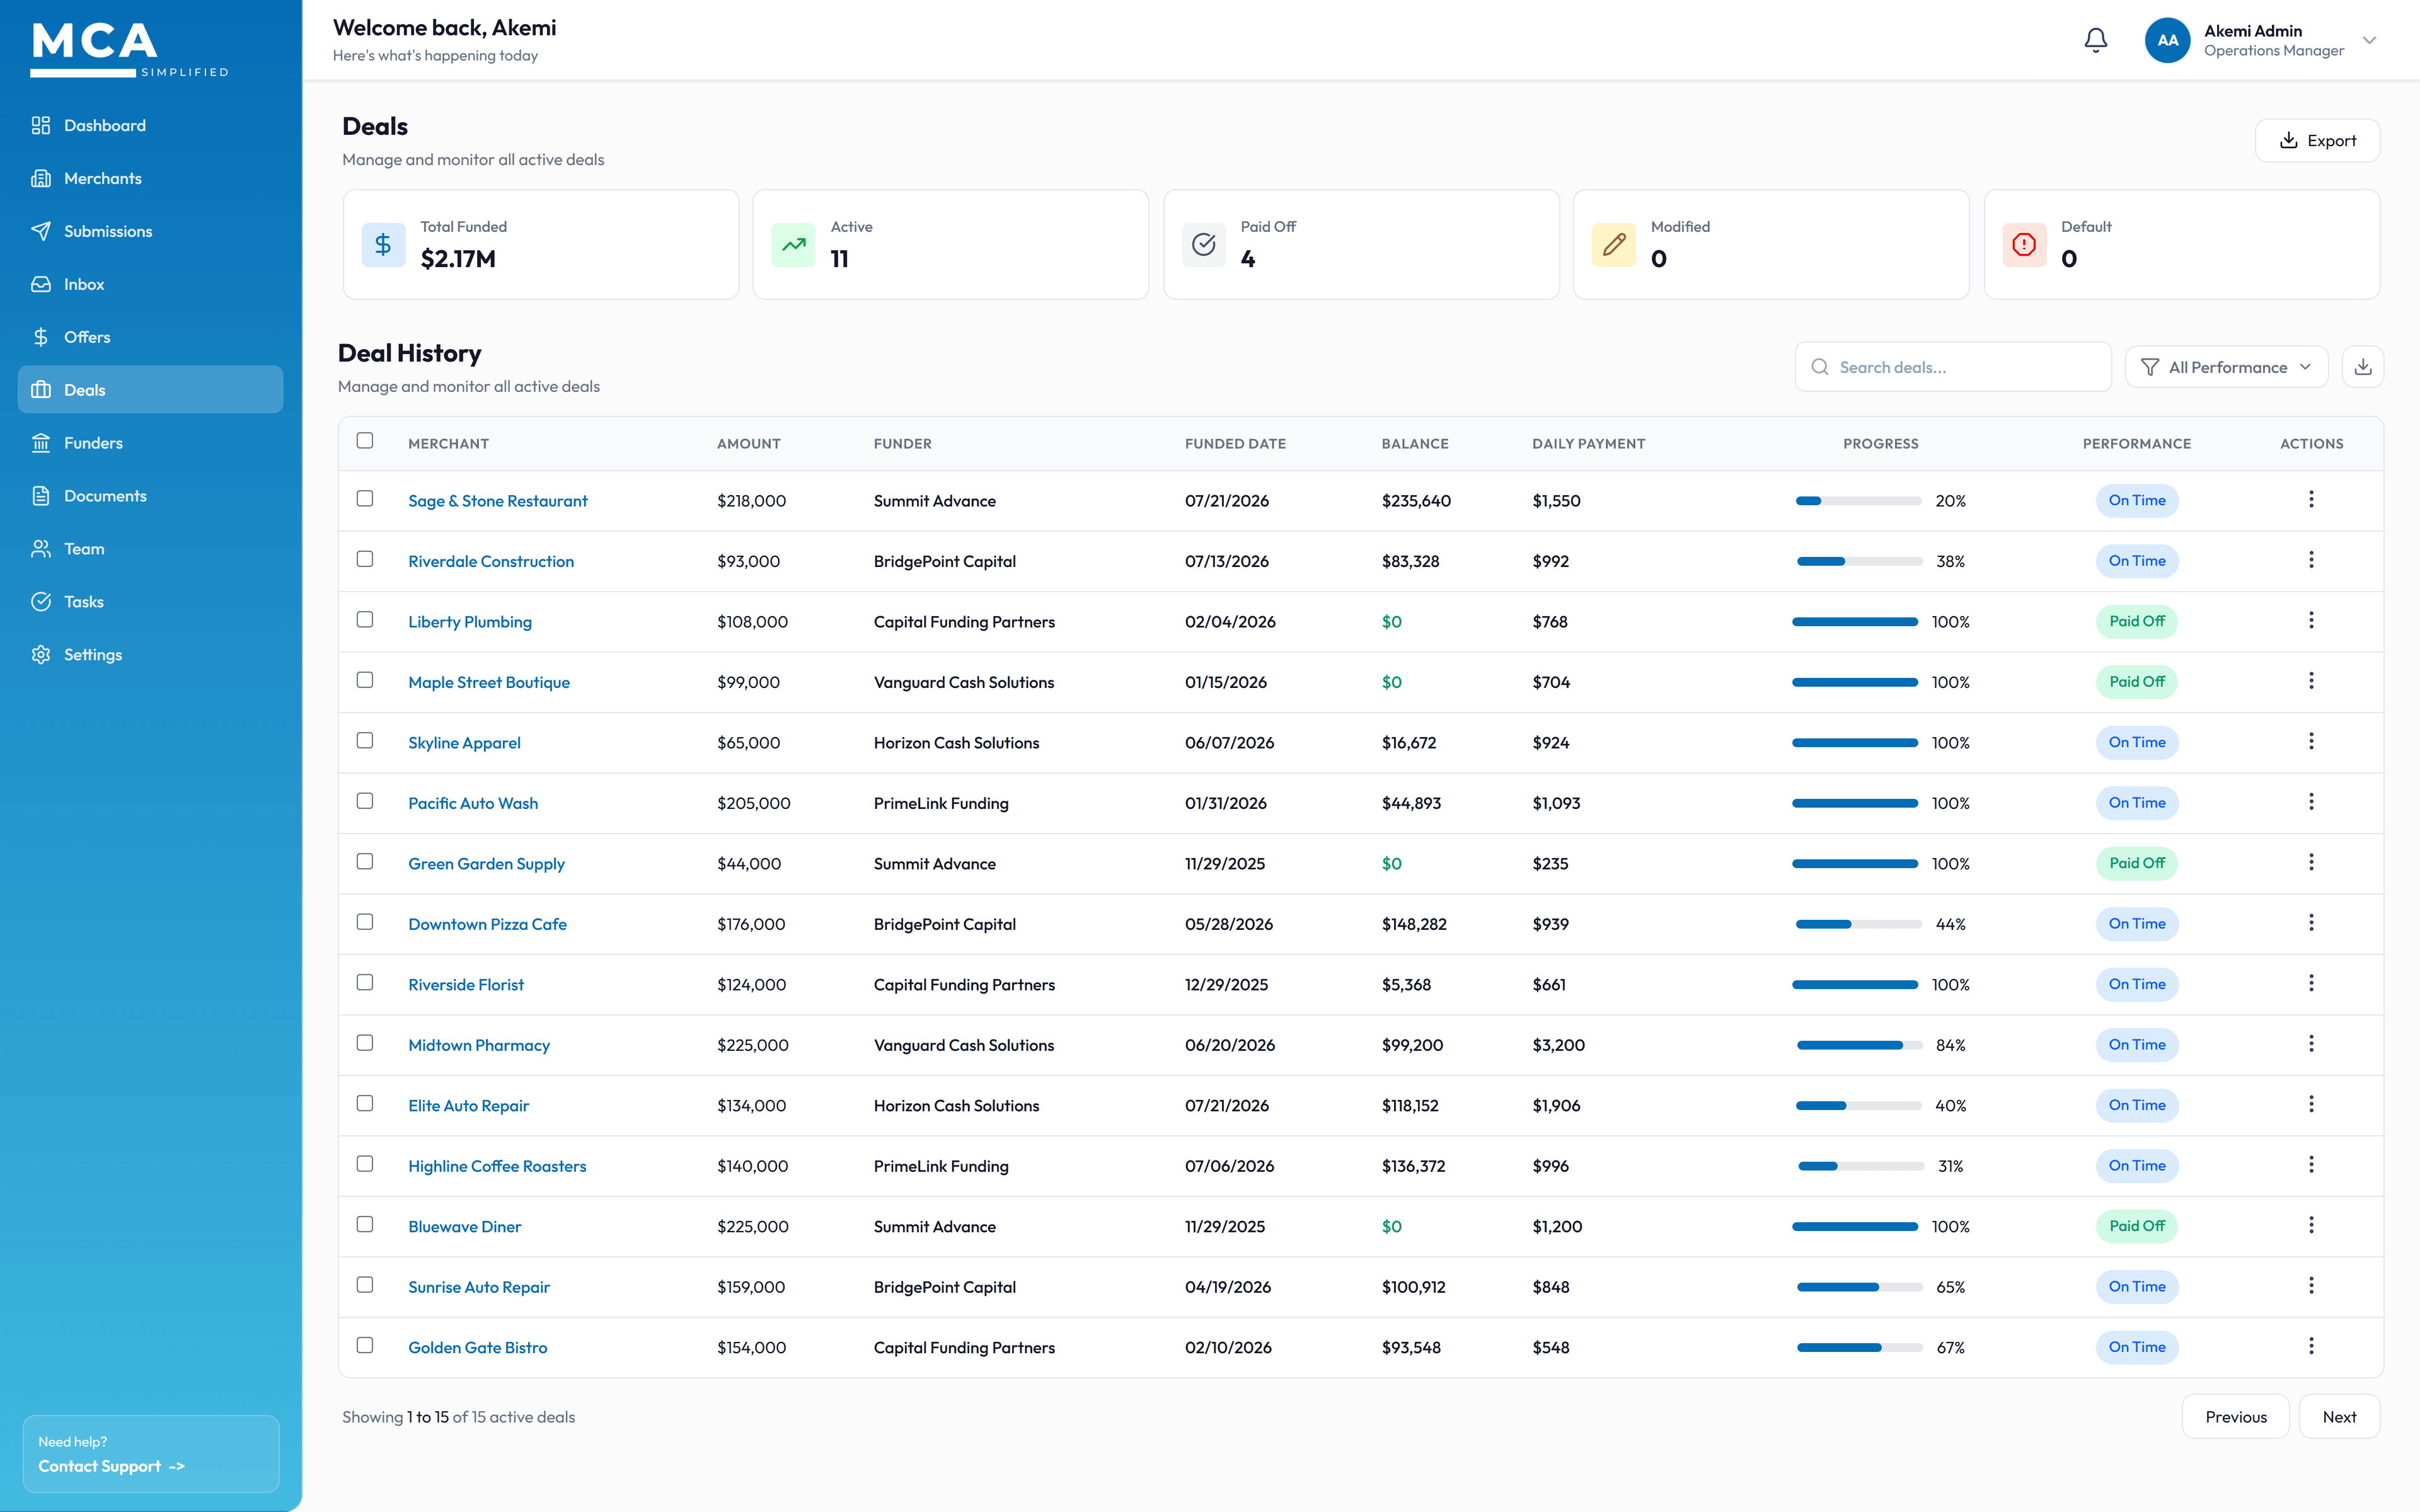This screenshot has height=1512, width=2420.
Task: Click Sage & Stone Restaurant's 20% progress bar
Action: (x=1858, y=501)
